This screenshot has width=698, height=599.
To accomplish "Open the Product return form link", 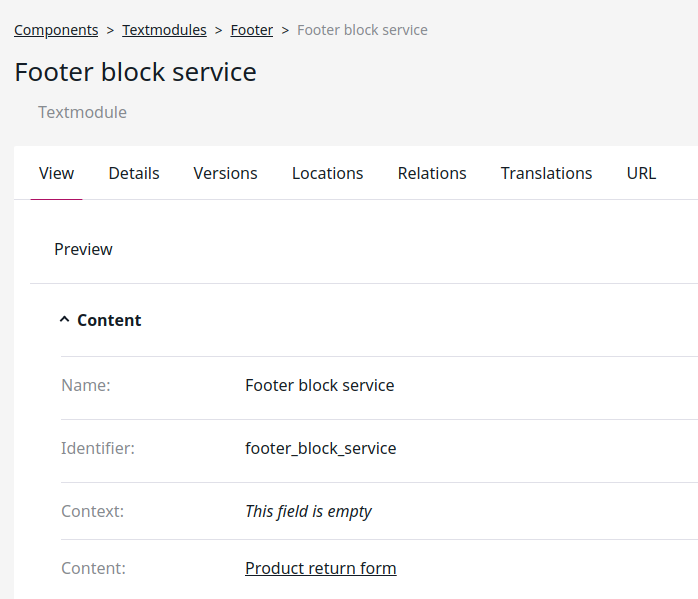I will [x=321, y=568].
